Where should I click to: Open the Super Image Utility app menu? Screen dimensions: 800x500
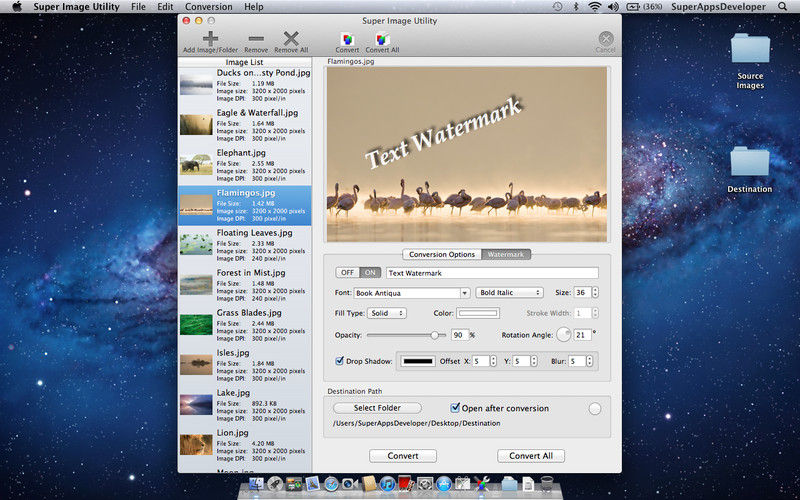tap(77, 7)
